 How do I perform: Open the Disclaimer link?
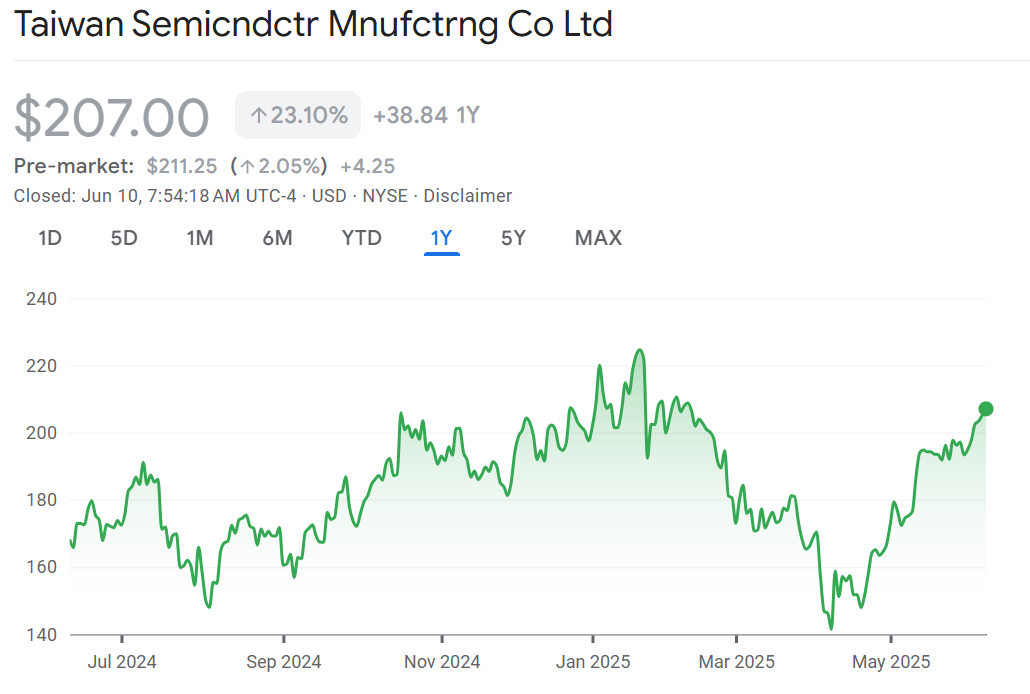click(x=468, y=196)
